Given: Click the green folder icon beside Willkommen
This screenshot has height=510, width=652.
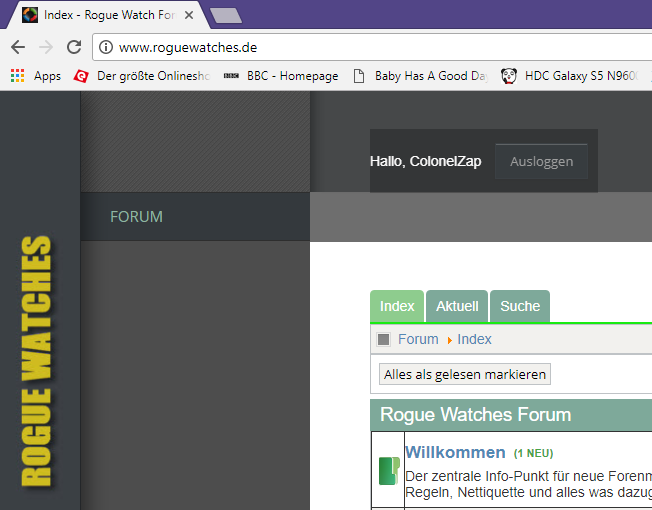Looking at the screenshot, I should 388,471.
